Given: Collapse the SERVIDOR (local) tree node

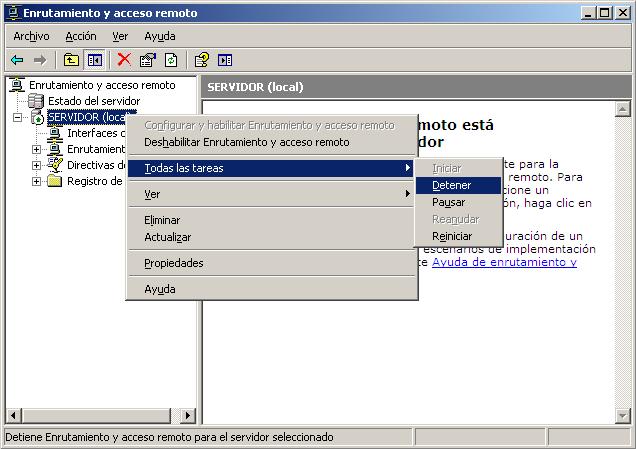Looking at the screenshot, I should click(x=18, y=117).
